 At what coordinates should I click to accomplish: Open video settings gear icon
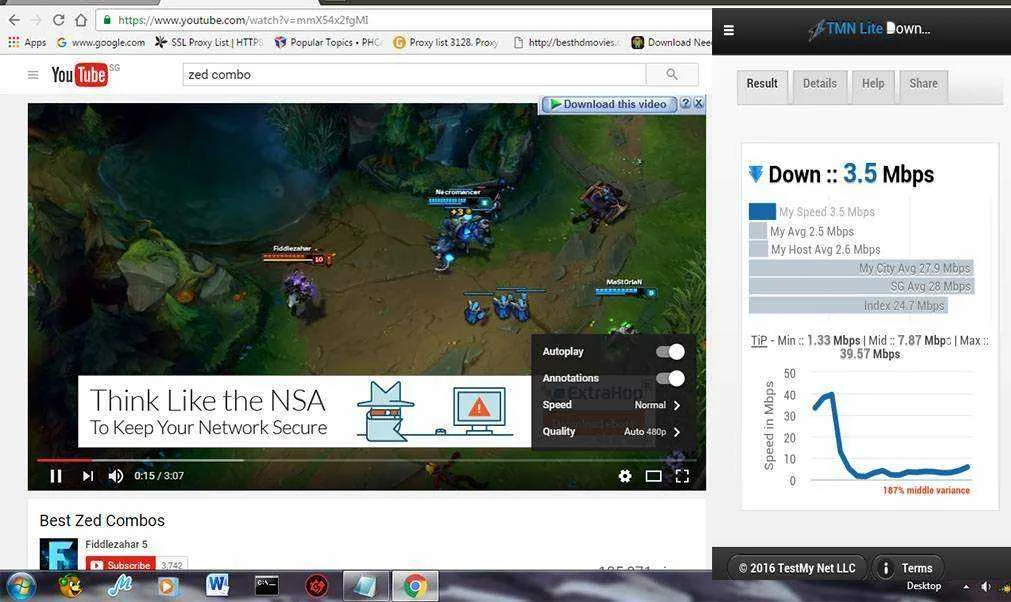tap(625, 476)
